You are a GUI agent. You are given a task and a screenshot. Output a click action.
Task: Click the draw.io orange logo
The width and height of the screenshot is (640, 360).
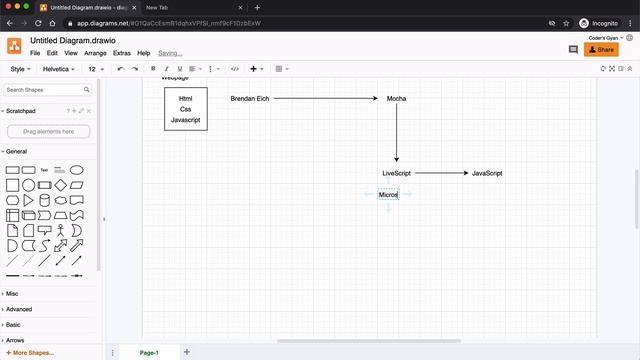(14, 46)
